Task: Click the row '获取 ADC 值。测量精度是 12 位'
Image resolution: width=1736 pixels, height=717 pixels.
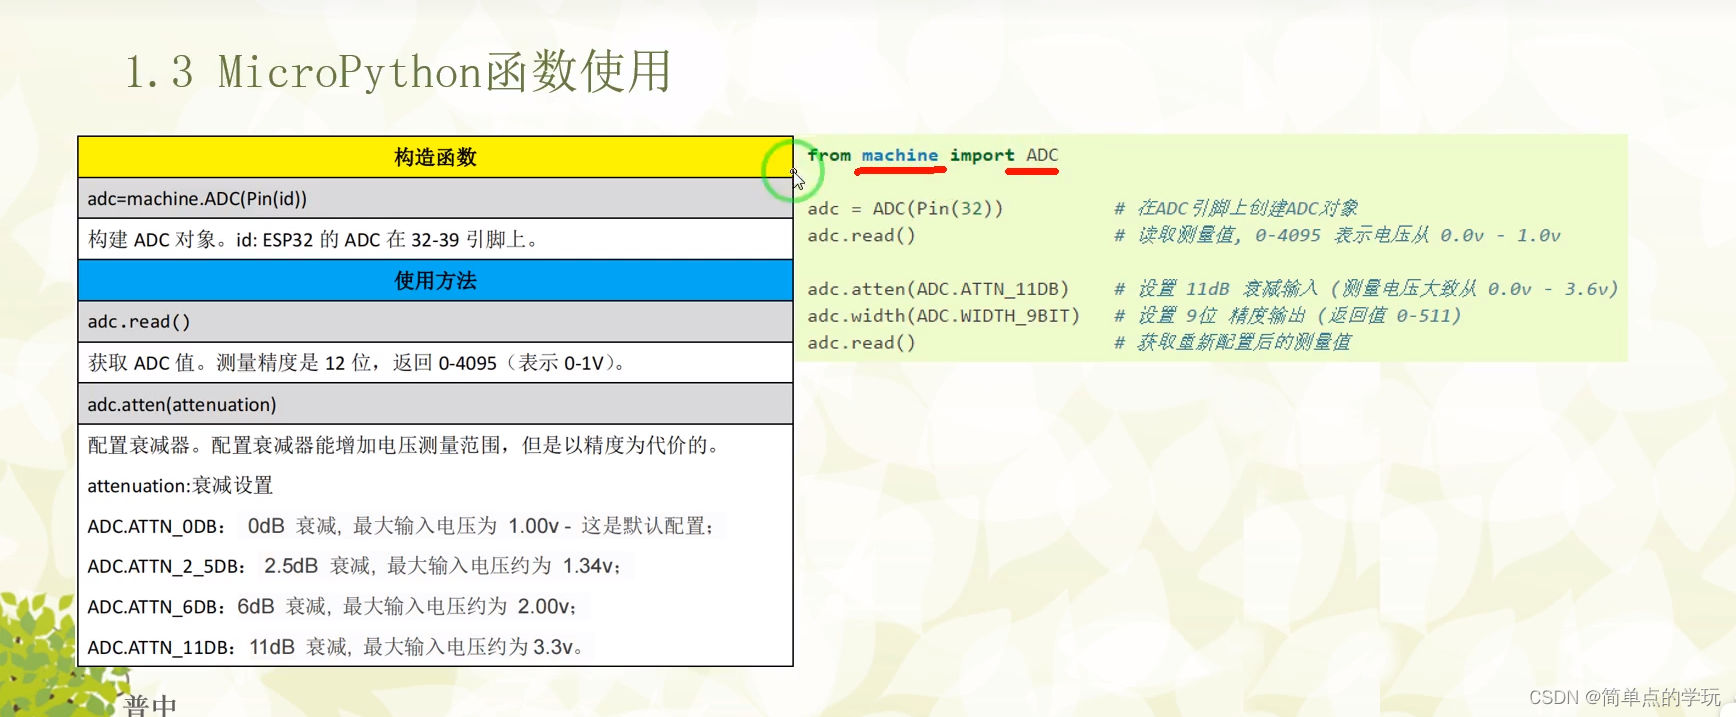Action: coord(435,362)
